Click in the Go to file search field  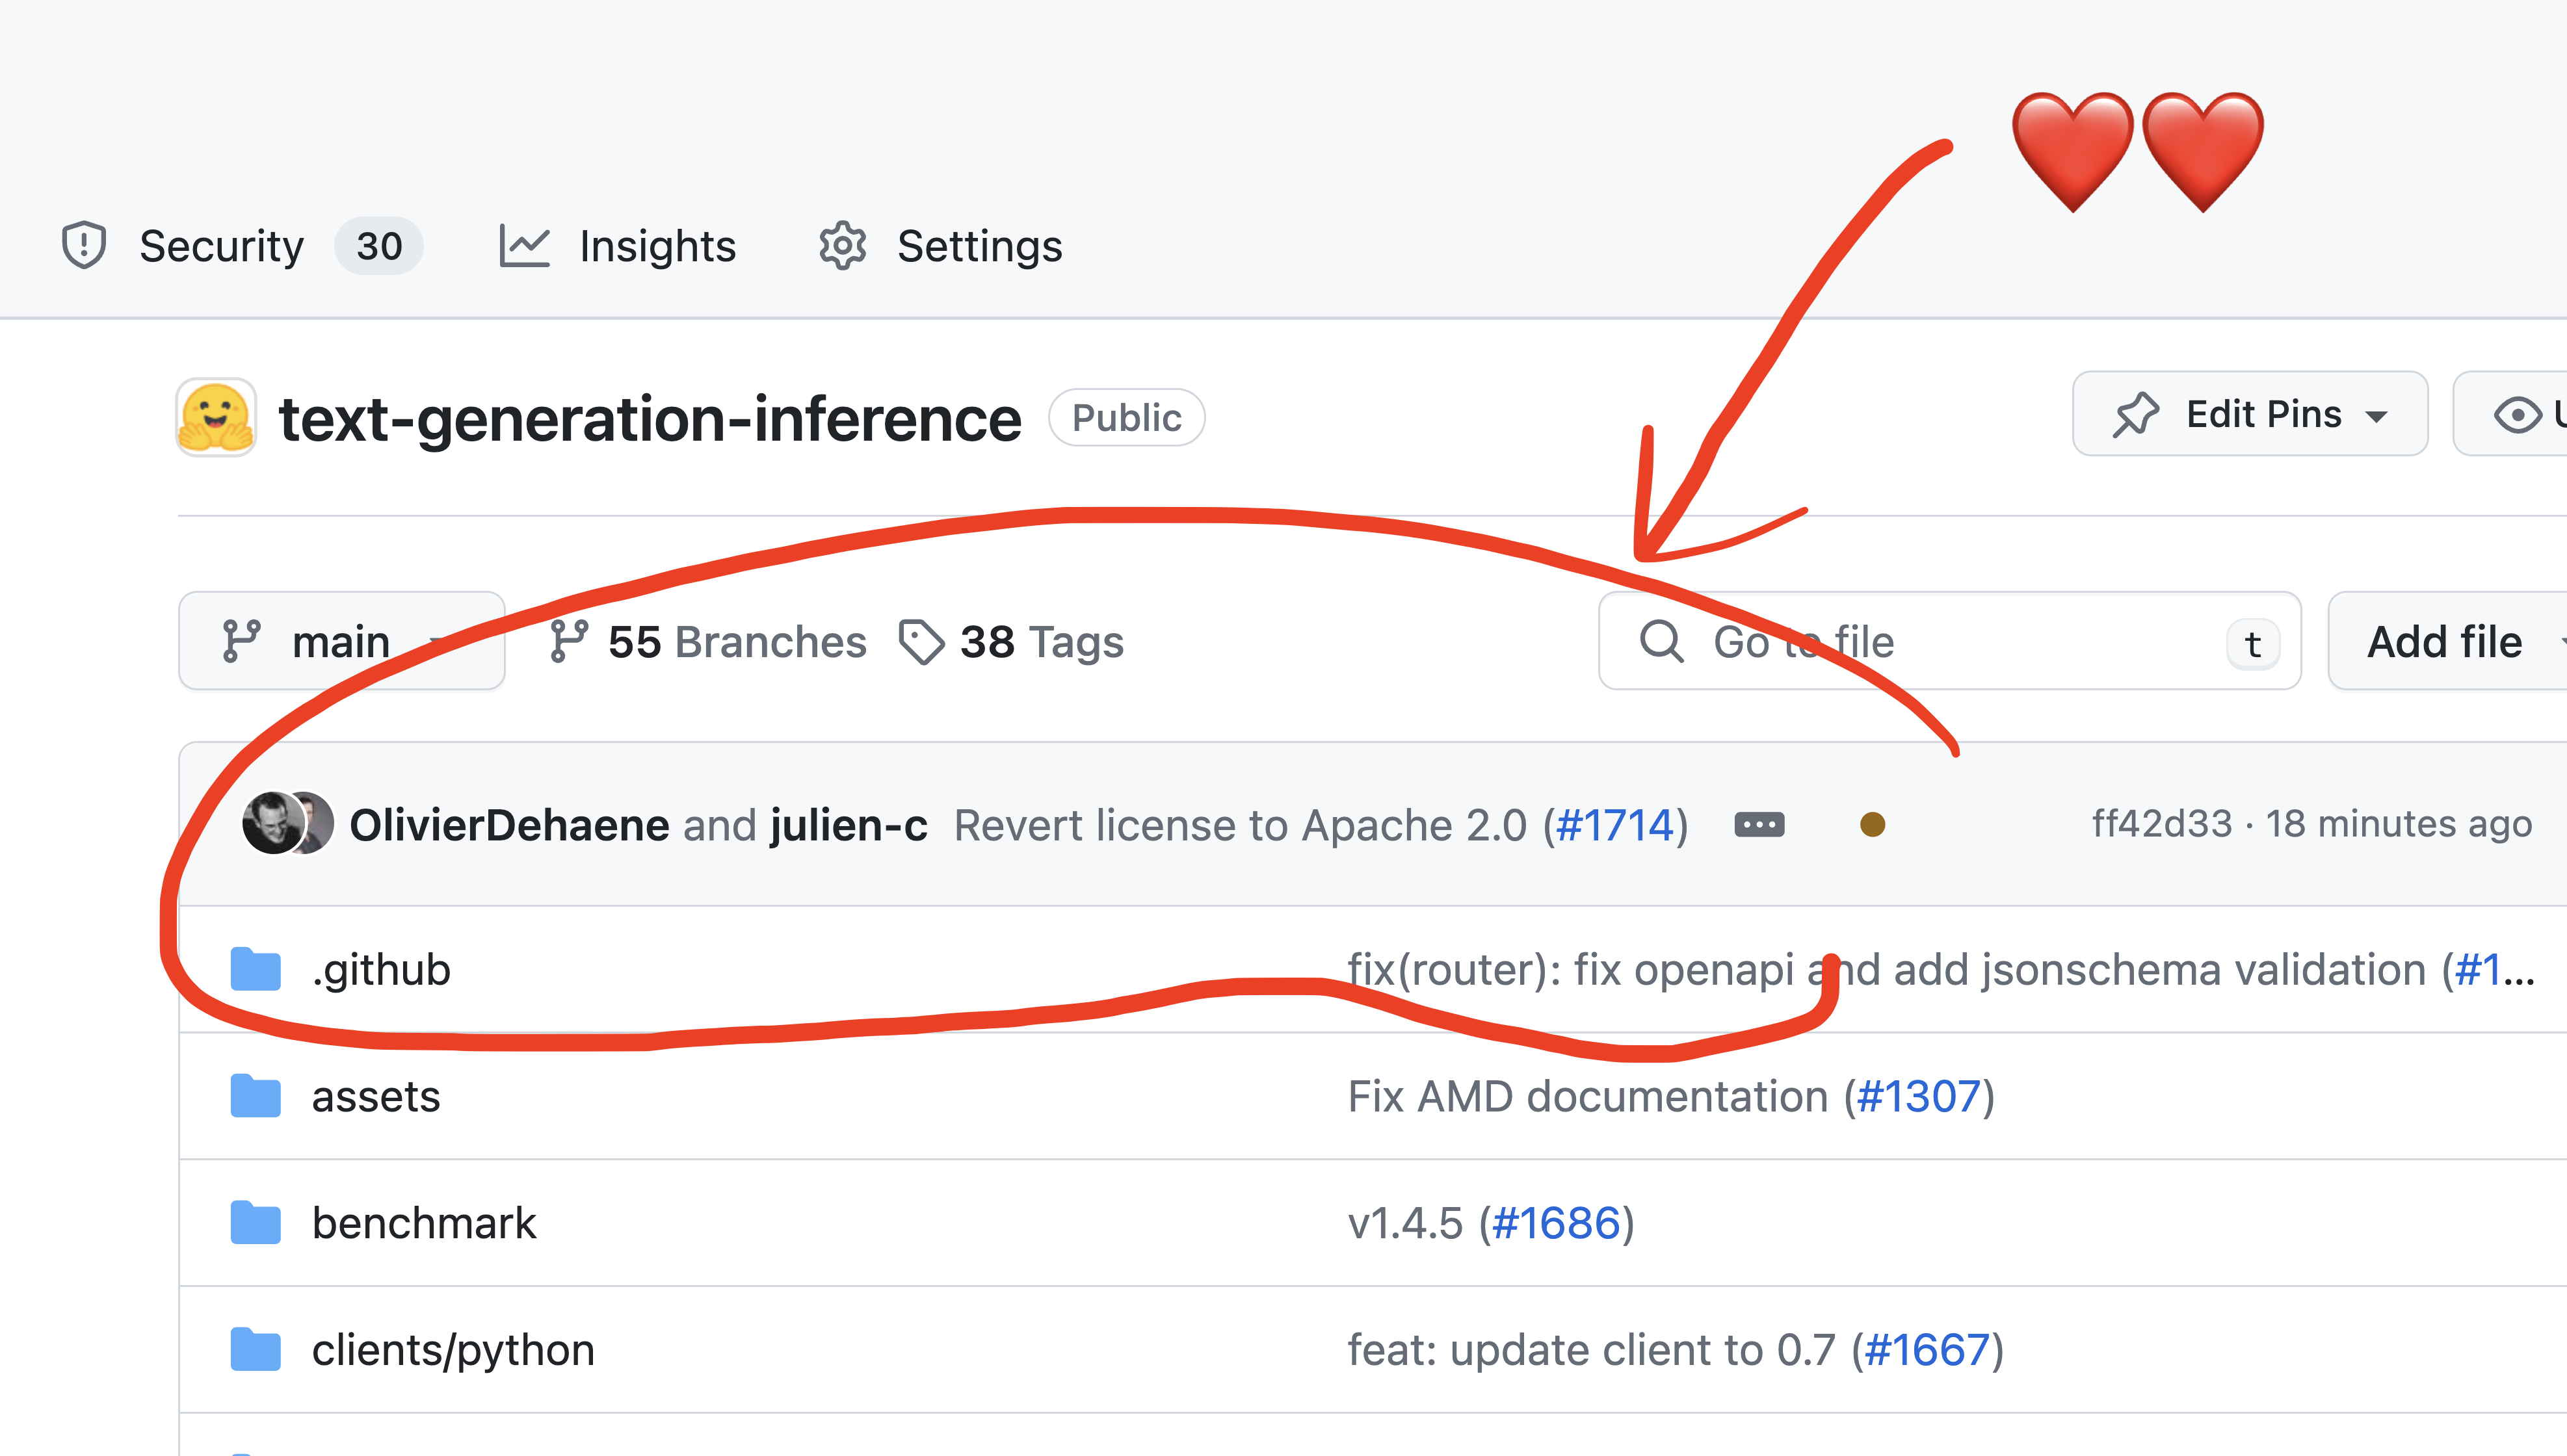(1950, 641)
